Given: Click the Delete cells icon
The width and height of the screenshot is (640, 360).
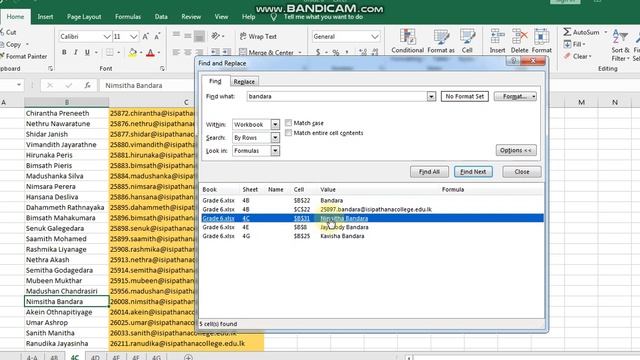Looking at the screenshot, I should click(x=519, y=41).
